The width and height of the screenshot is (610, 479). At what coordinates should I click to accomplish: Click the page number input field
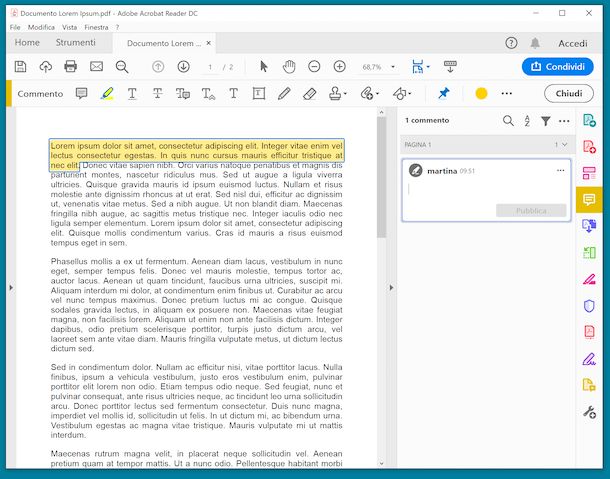(x=210, y=67)
